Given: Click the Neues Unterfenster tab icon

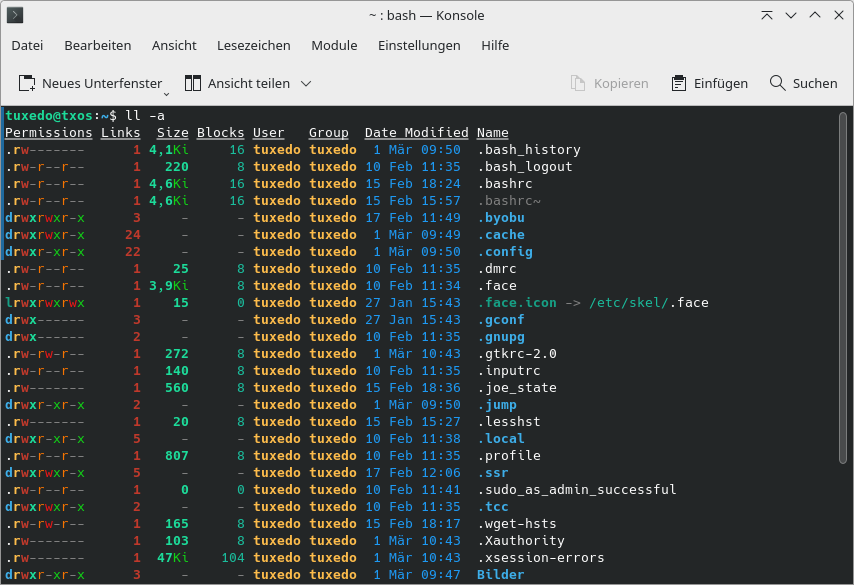Looking at the screenshot, I should tap(27, 83).
